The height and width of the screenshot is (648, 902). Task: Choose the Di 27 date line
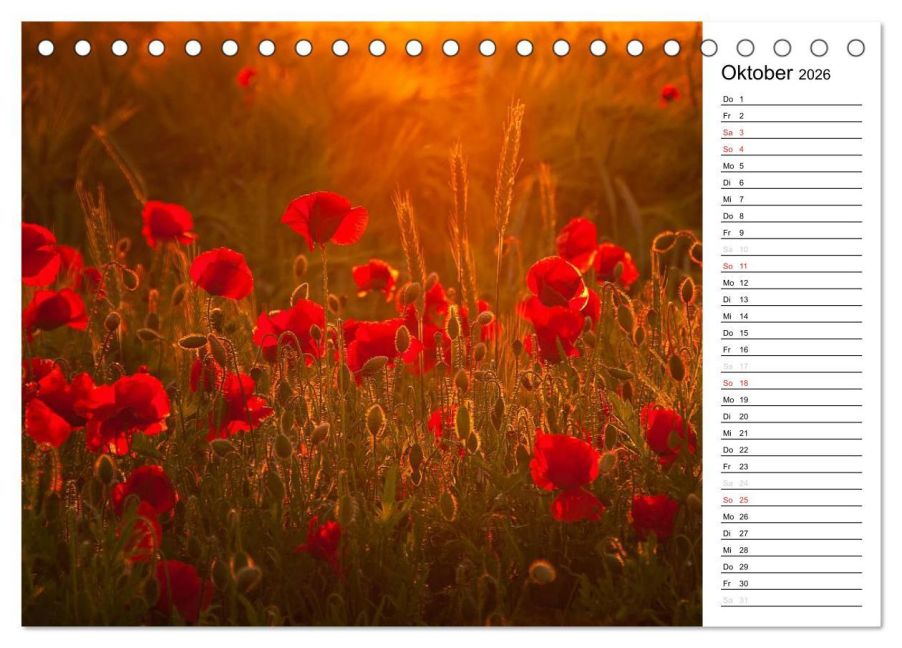pyautogui.click(x=792, y=533)
